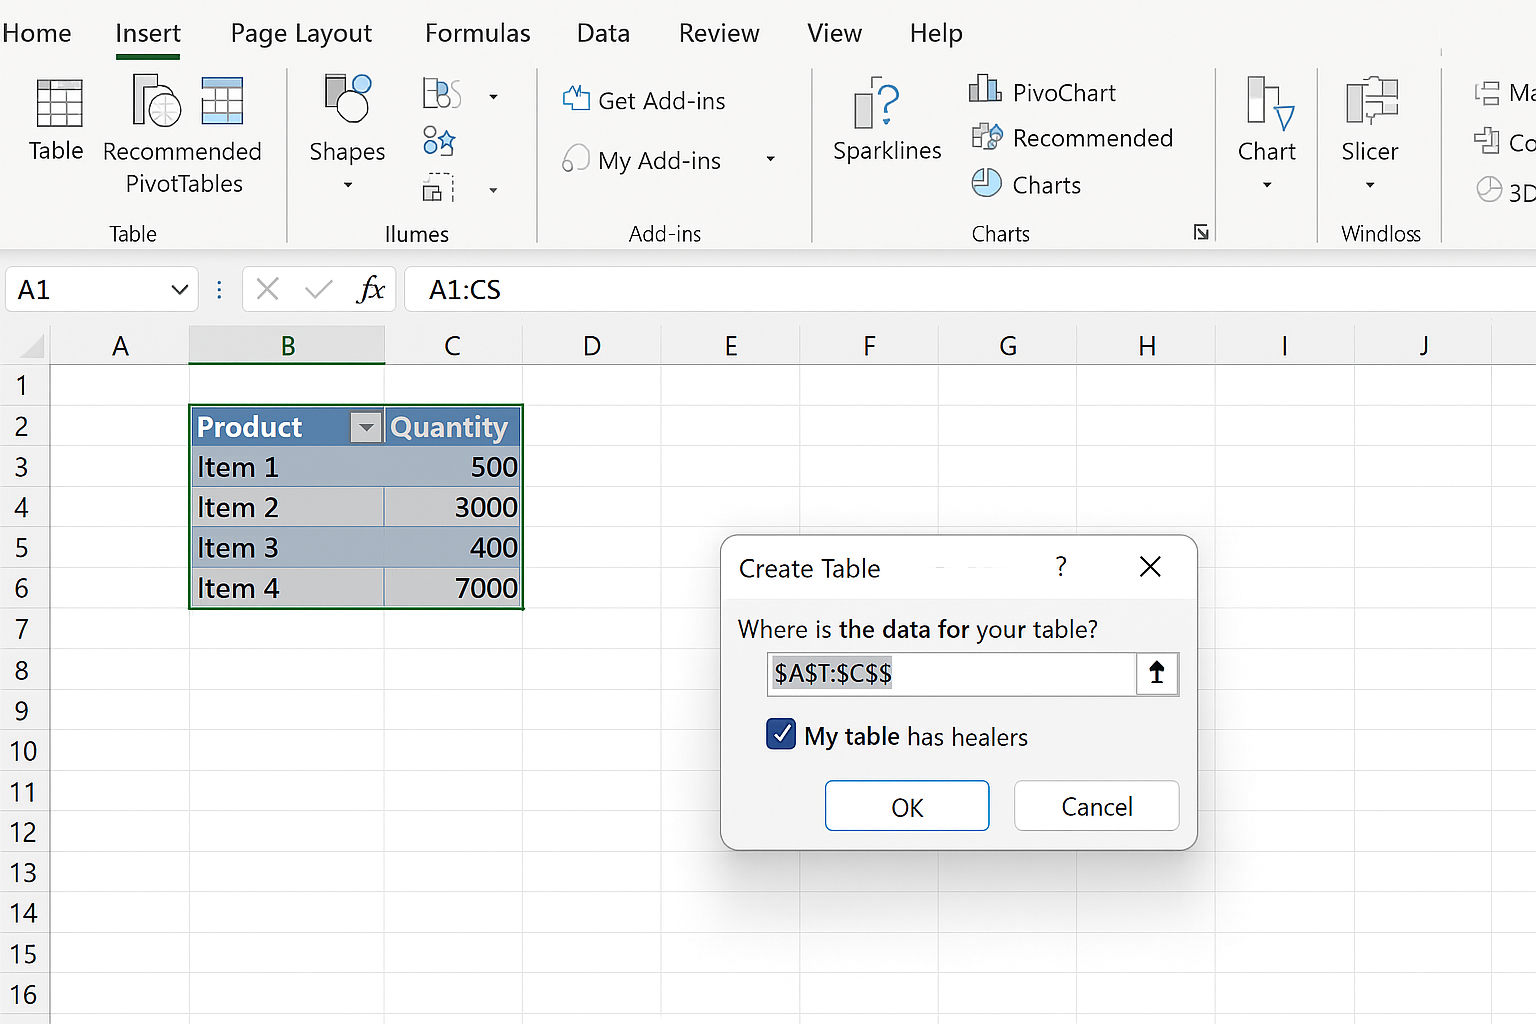Viewport: 1536px width, 1024px height.
Task: Click the collapse dialog range selector arrow
Action: pyautogui.click(x=1157, y=673)
